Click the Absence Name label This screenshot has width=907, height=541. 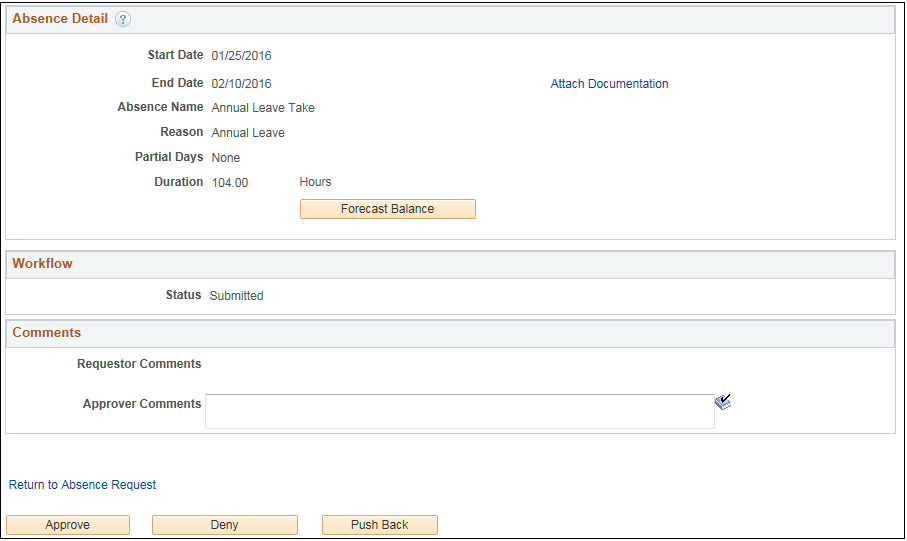click(160, 107)
